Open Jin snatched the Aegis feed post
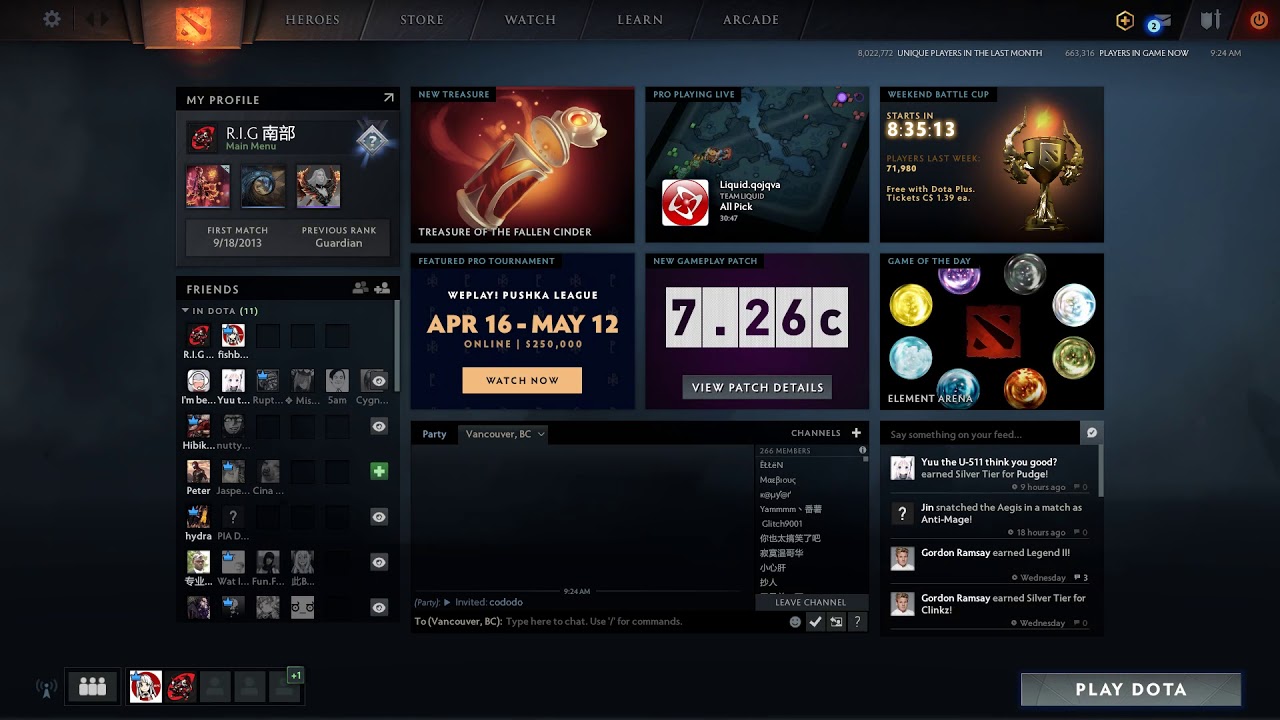The image size is (1280, 720). point(991,519)
